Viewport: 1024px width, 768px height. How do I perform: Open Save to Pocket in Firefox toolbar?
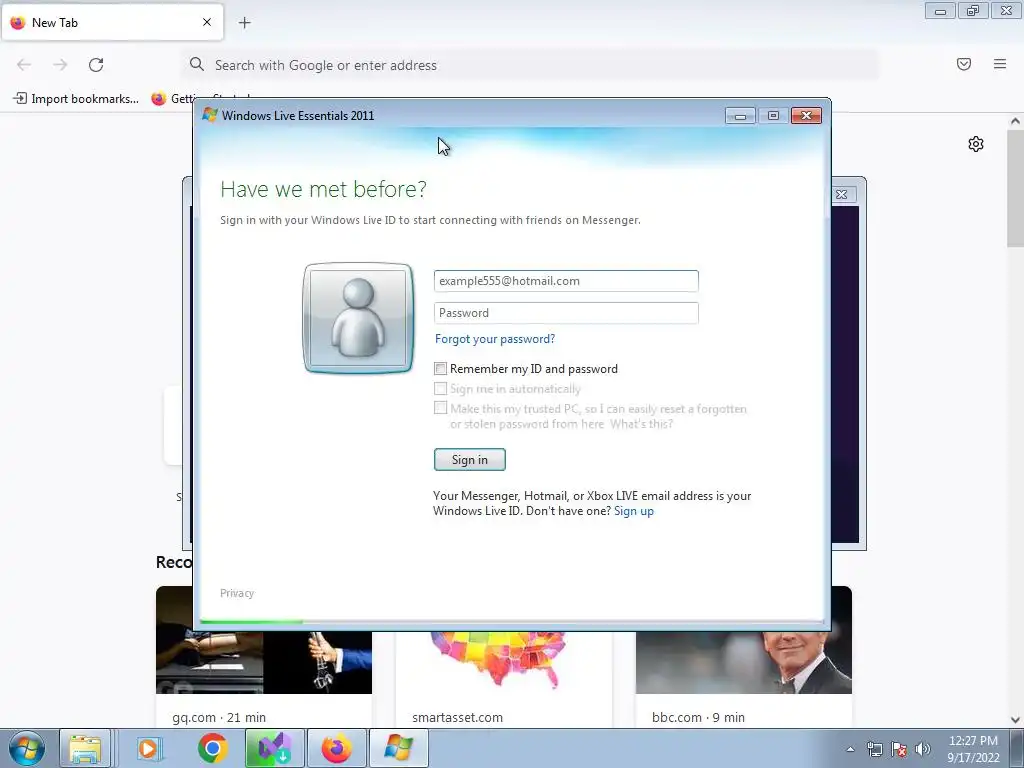(x=964, y=64)
